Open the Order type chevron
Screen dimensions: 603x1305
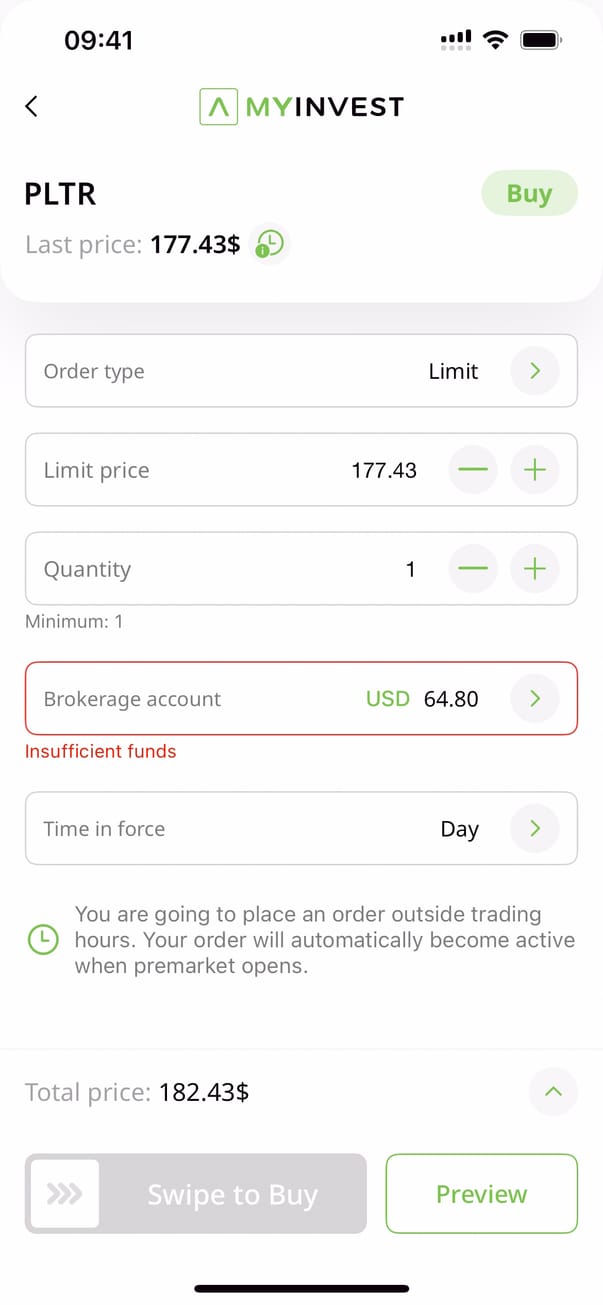[535, 371]
